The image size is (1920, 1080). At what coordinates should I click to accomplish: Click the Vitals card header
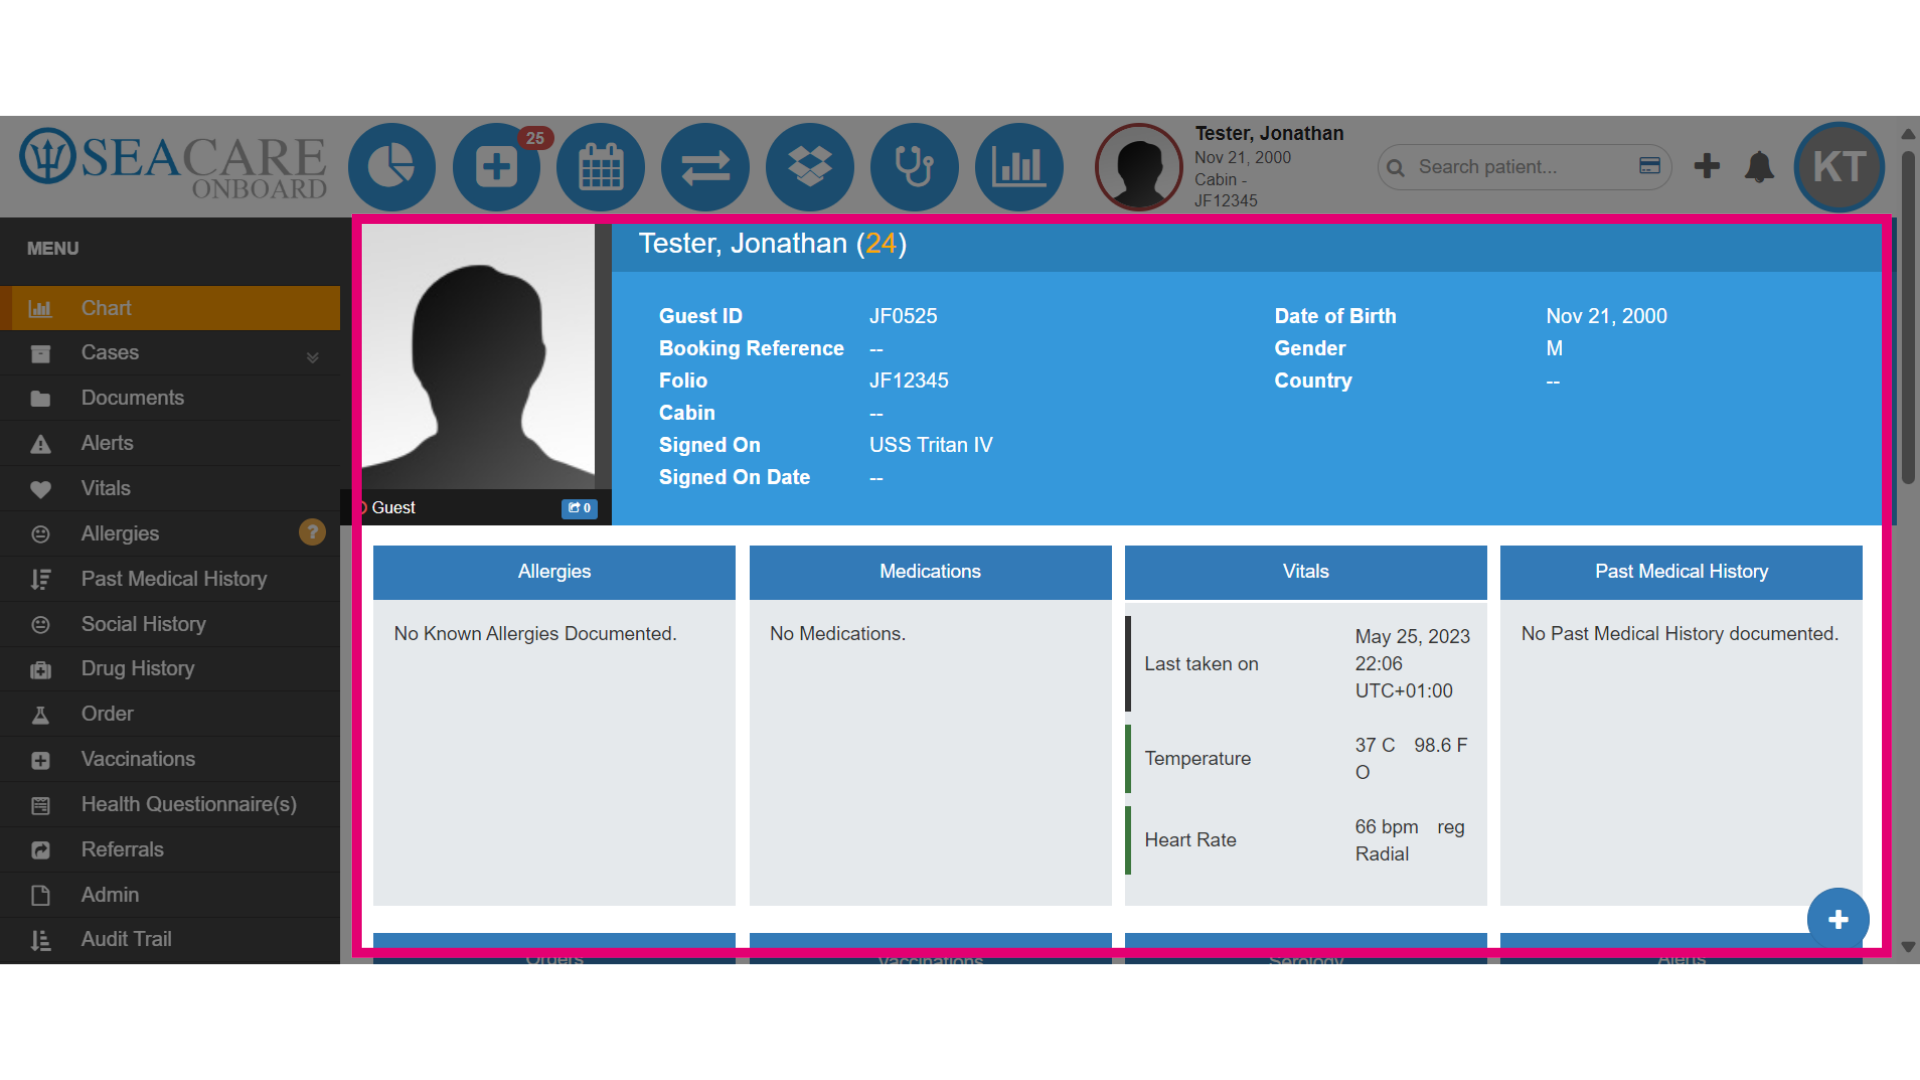pyautogui.click(x=1306, y=572)
